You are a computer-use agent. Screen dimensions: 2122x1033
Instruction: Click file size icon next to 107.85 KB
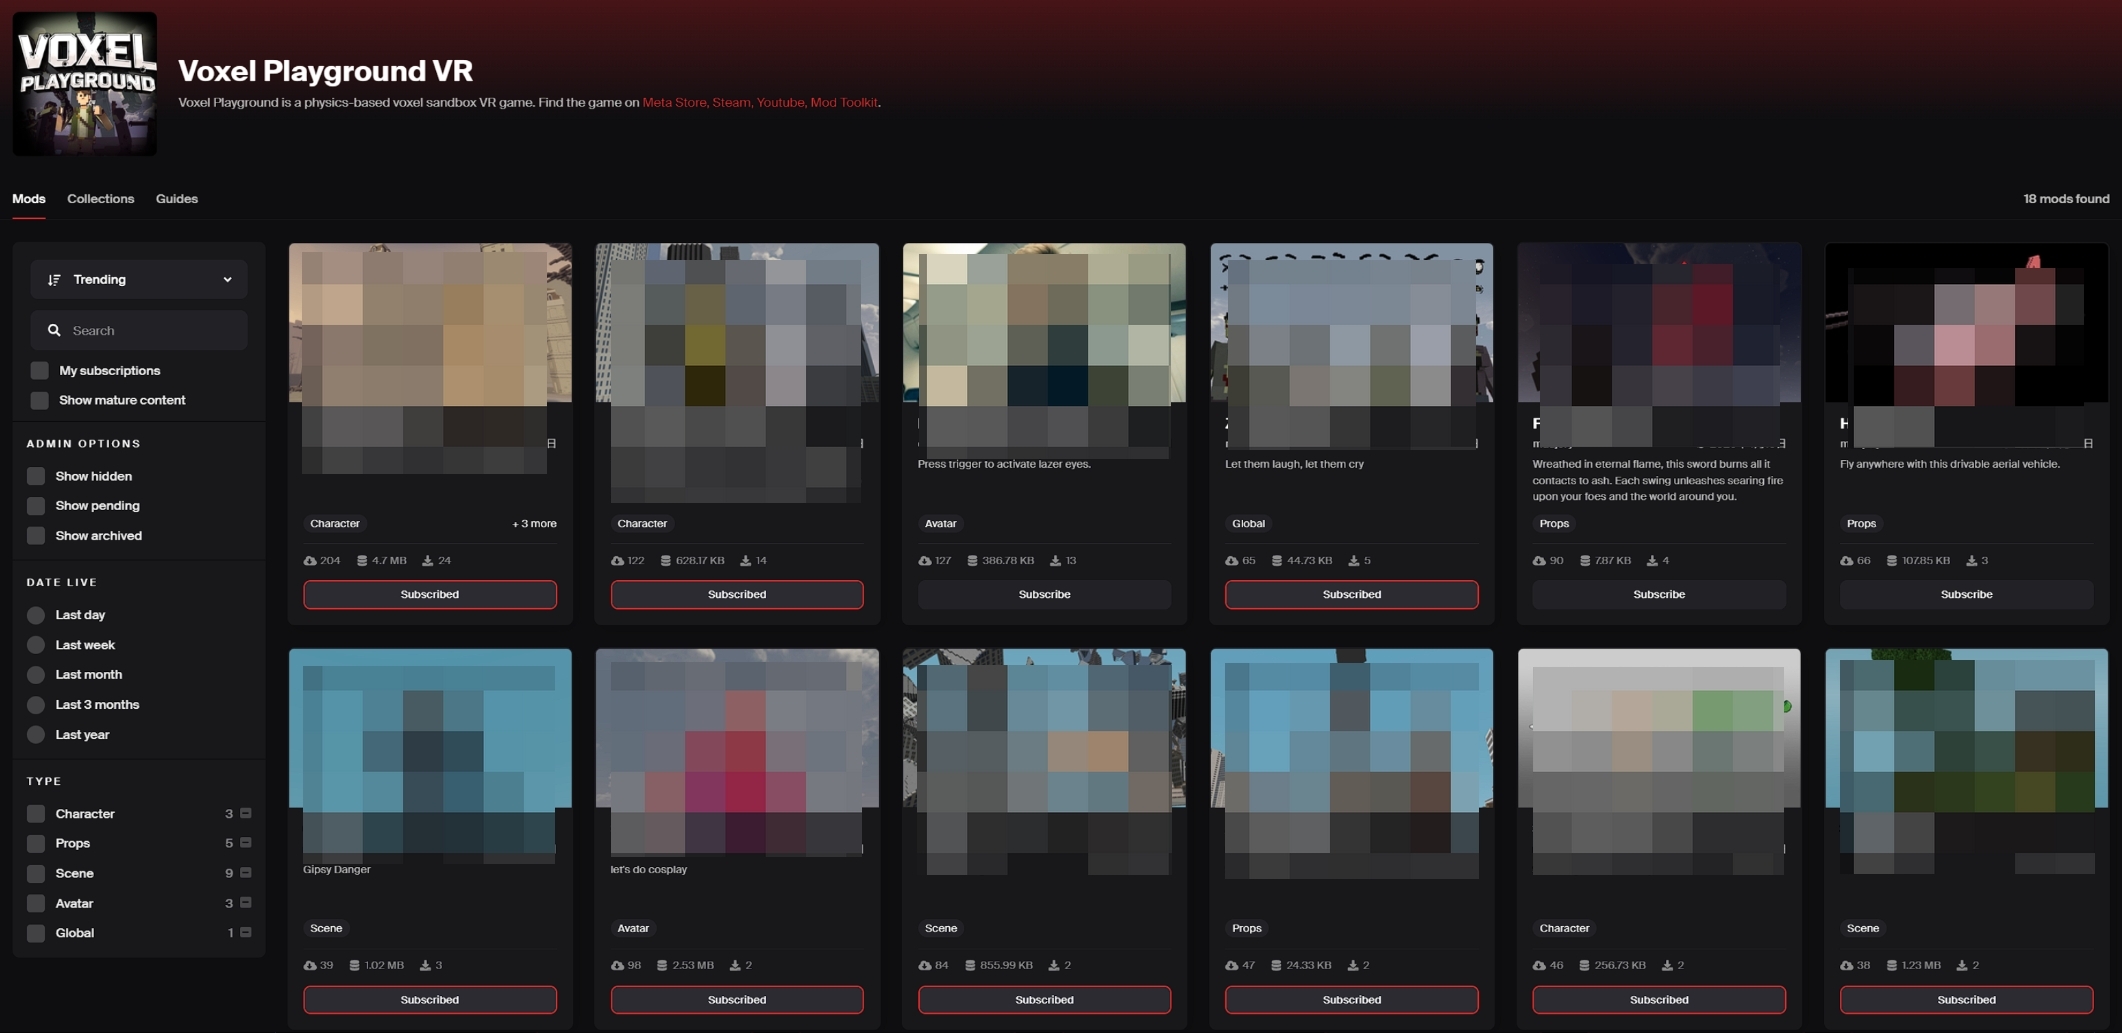point(1892,561)
